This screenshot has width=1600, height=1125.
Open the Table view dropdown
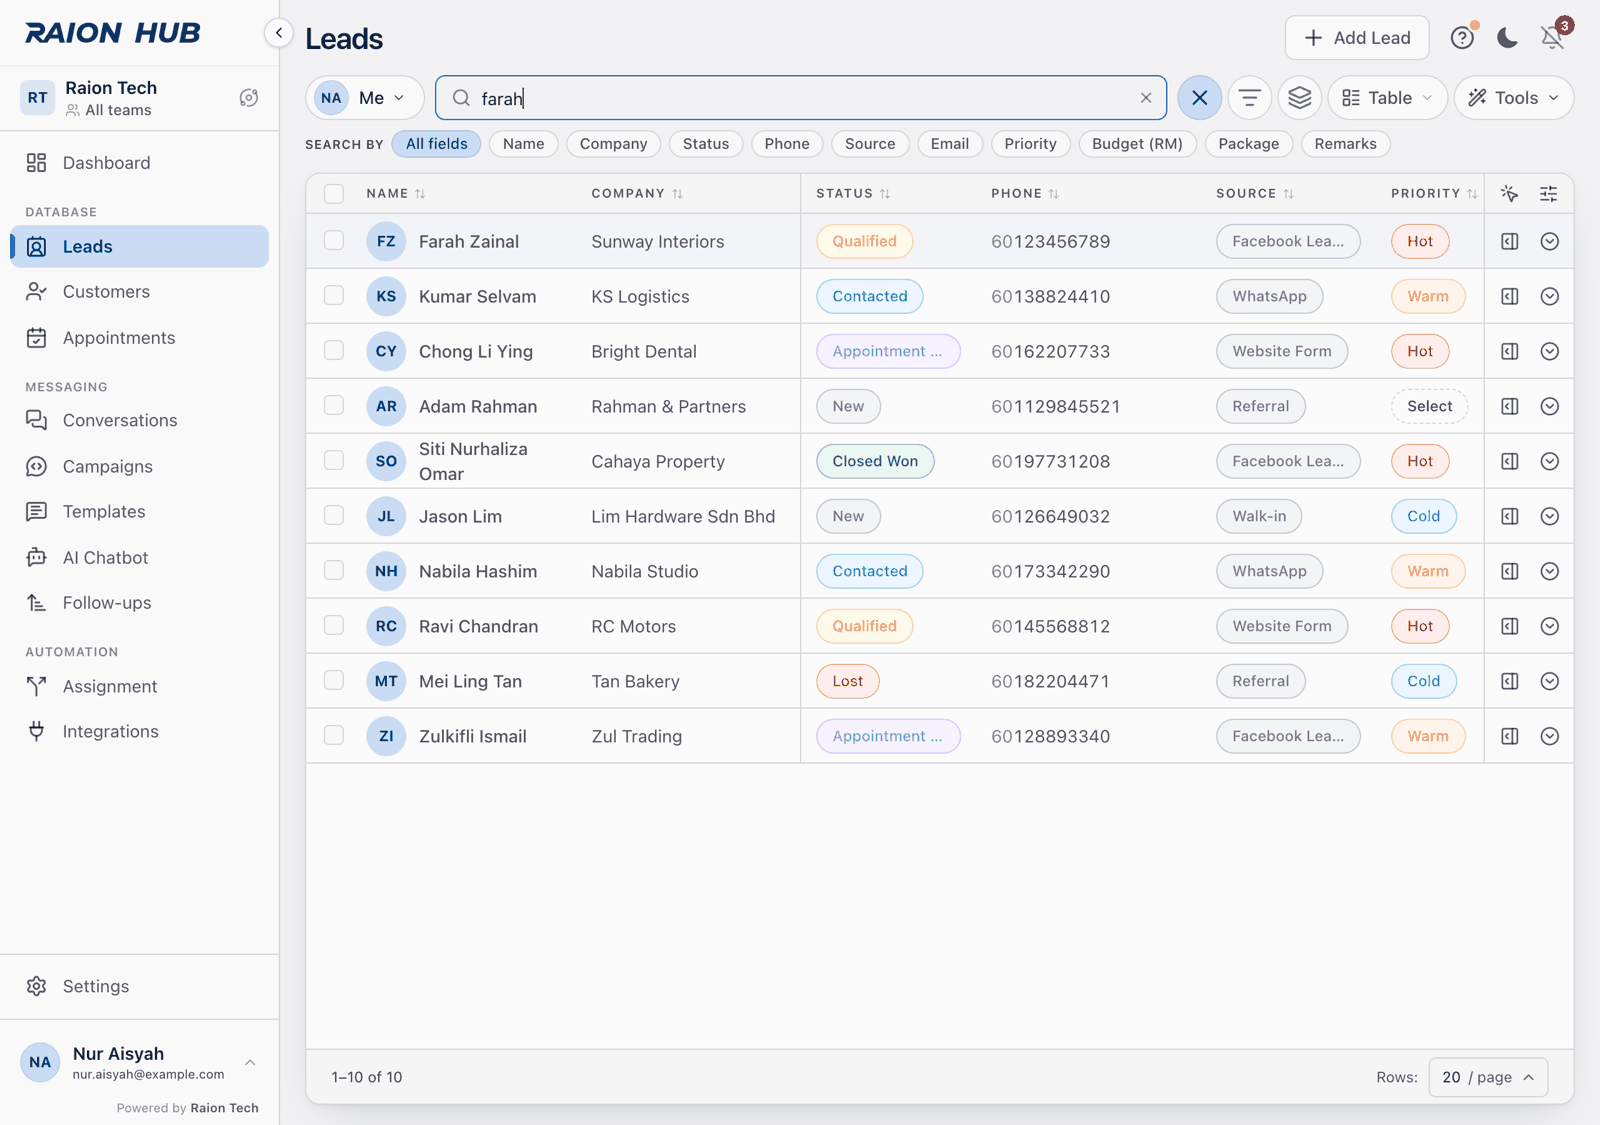click(1387, 98)
